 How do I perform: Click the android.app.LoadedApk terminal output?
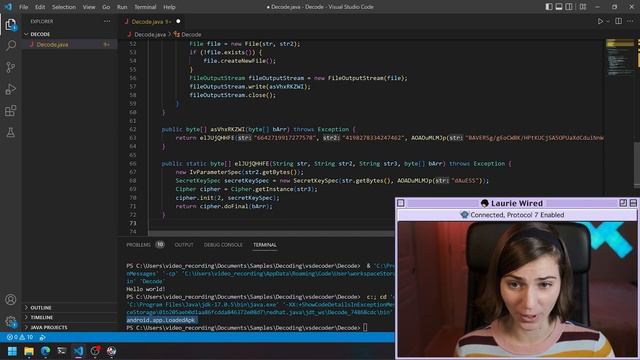pos(161,320)
